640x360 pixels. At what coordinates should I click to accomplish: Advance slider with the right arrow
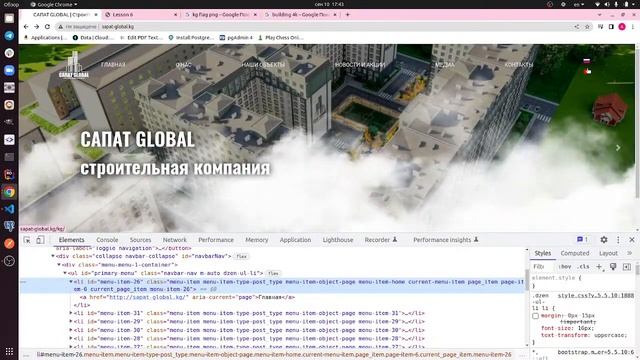[x=618, y=148]
